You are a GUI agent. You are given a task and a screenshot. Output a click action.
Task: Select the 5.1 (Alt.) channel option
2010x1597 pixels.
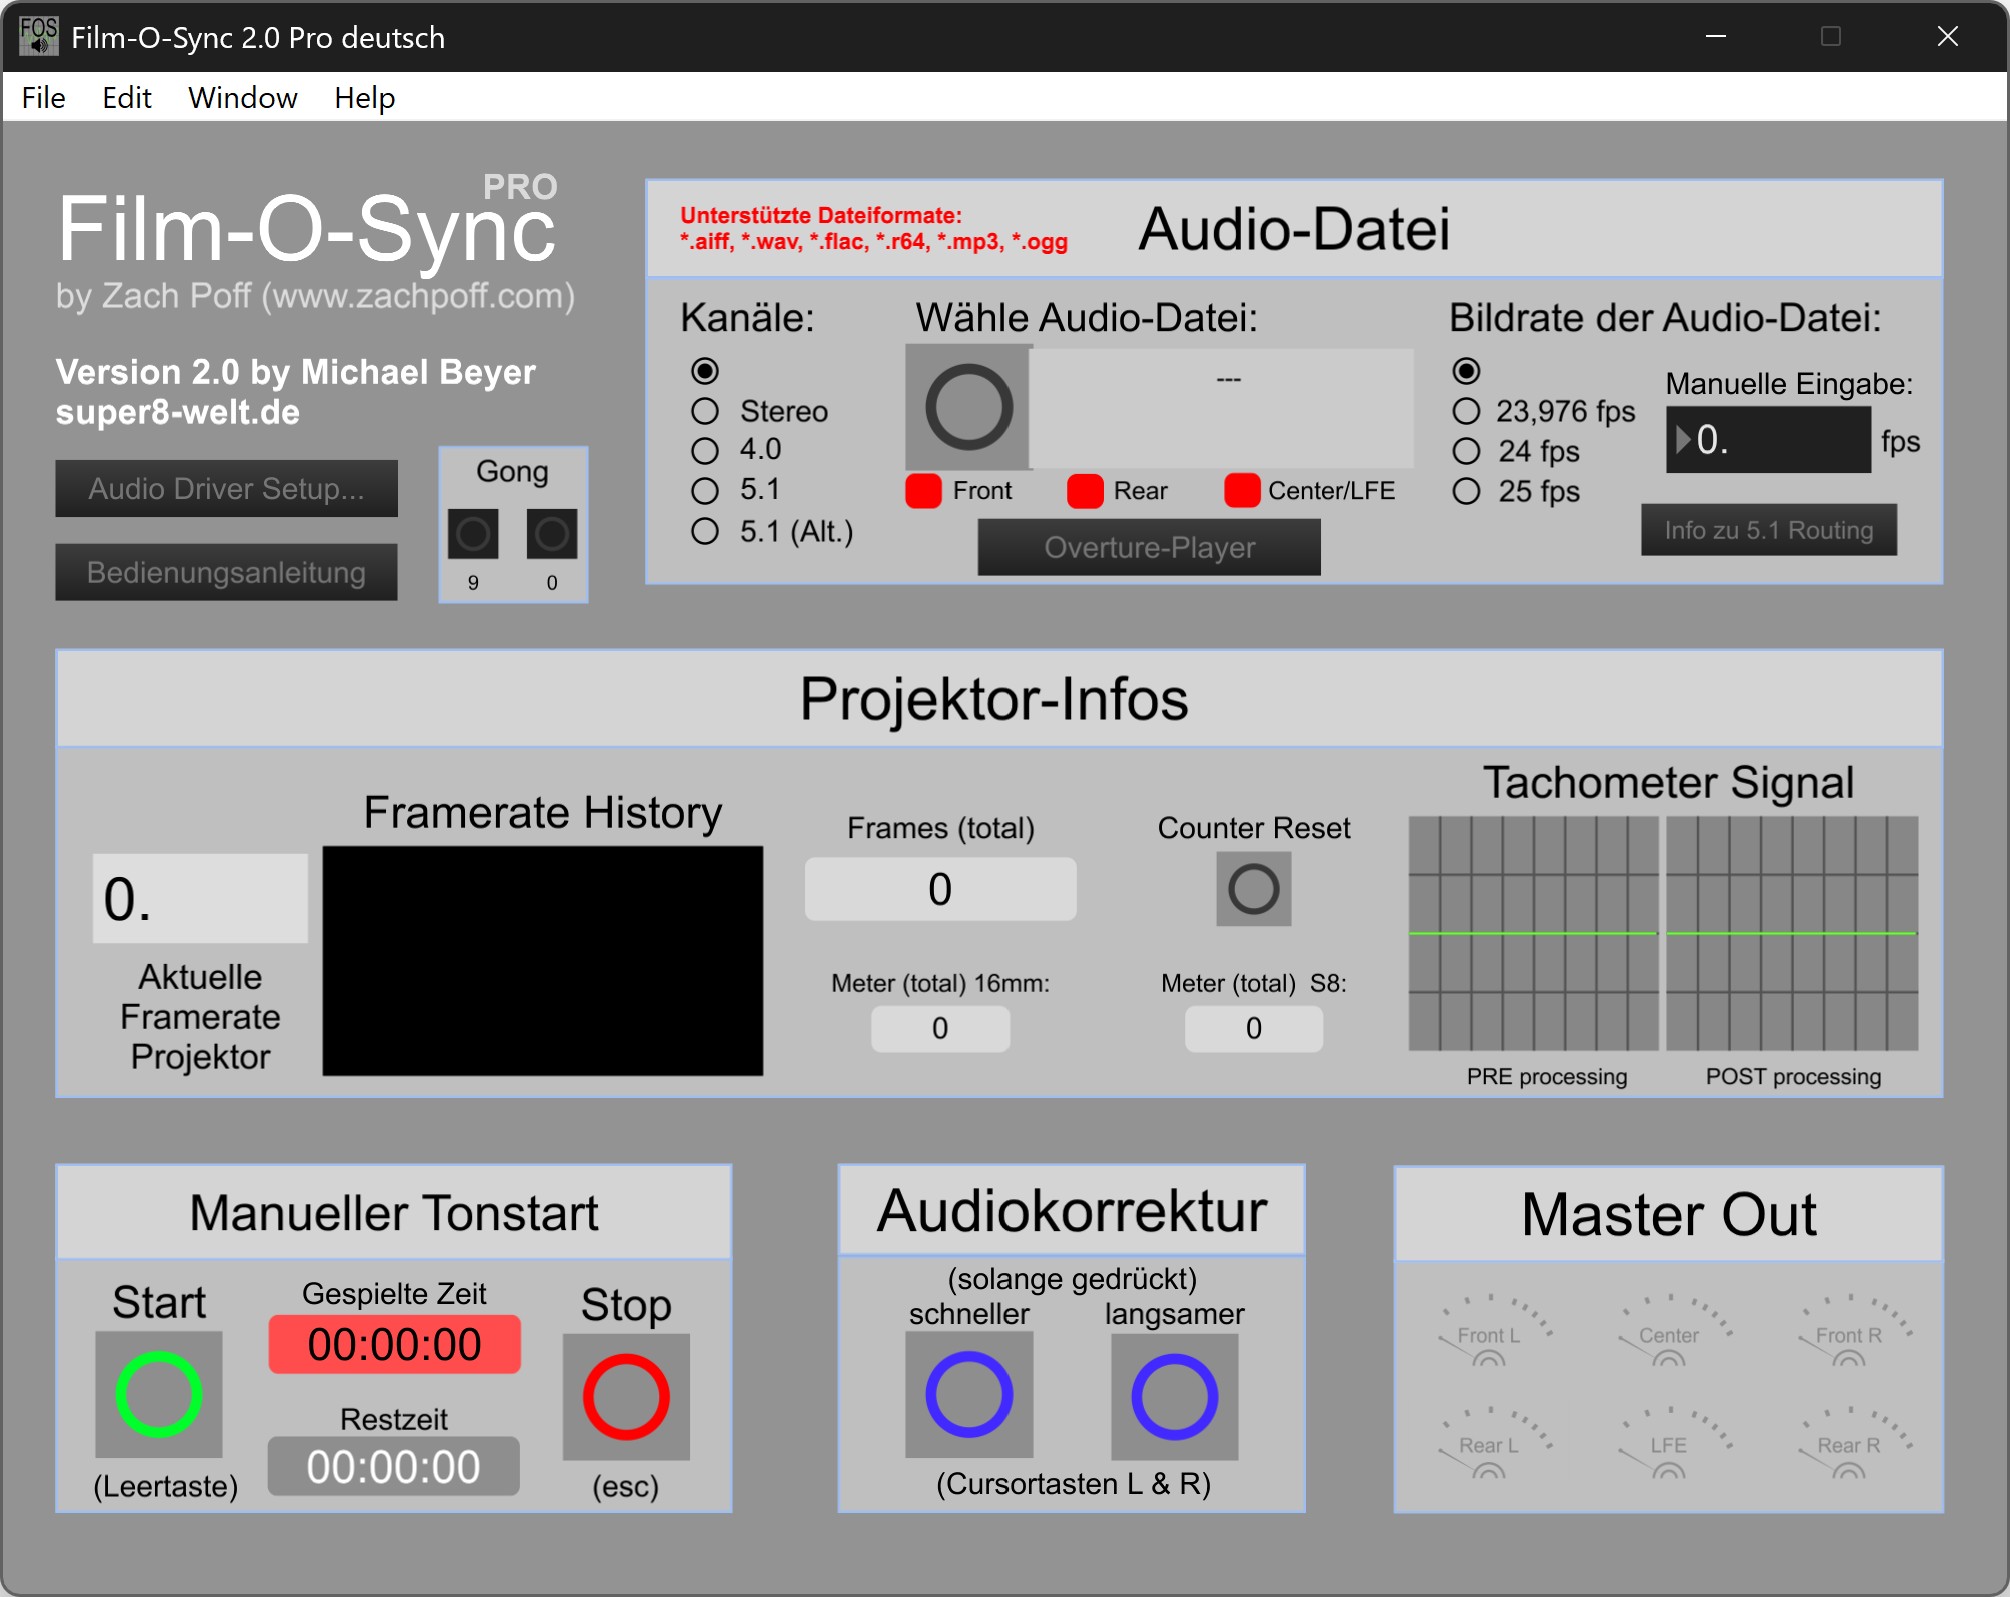[705, 531]
